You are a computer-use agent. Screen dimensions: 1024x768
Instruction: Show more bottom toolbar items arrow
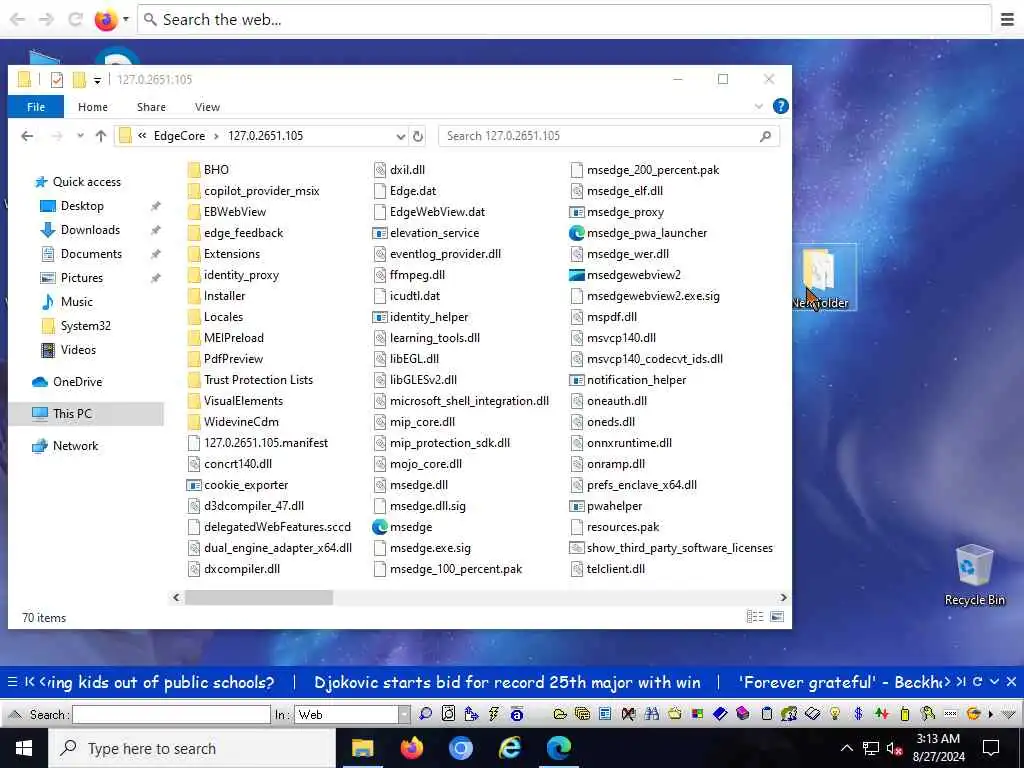pos(991,714)
